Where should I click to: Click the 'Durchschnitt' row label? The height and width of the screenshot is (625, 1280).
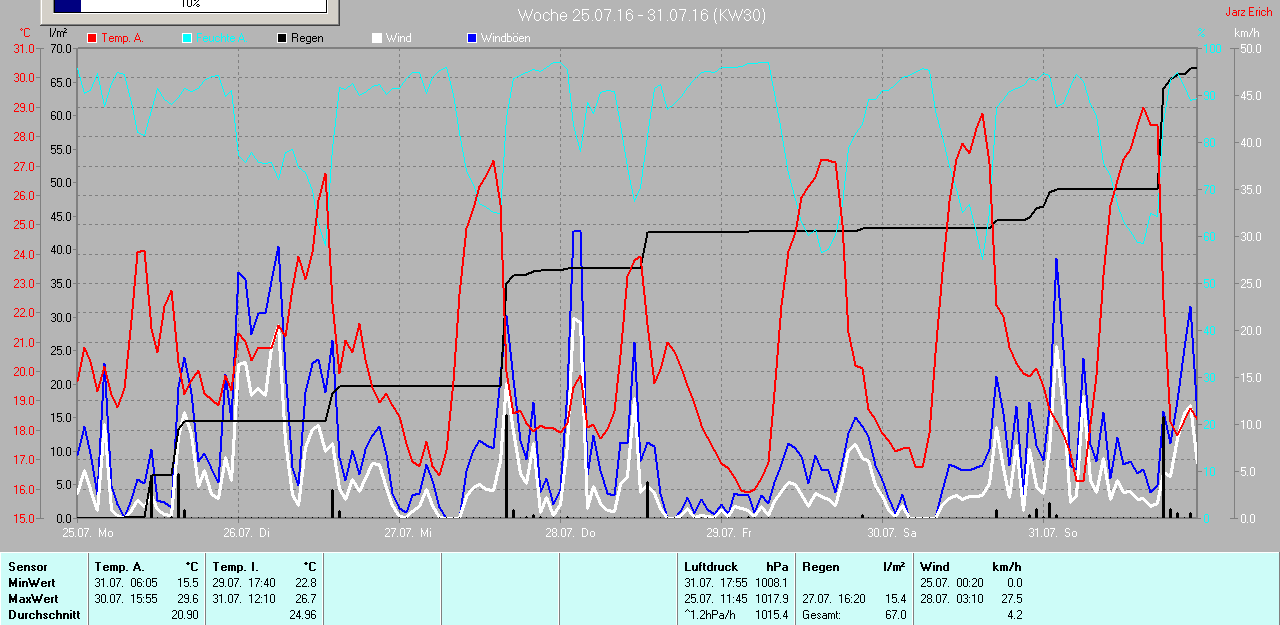[x=44, y=615]
